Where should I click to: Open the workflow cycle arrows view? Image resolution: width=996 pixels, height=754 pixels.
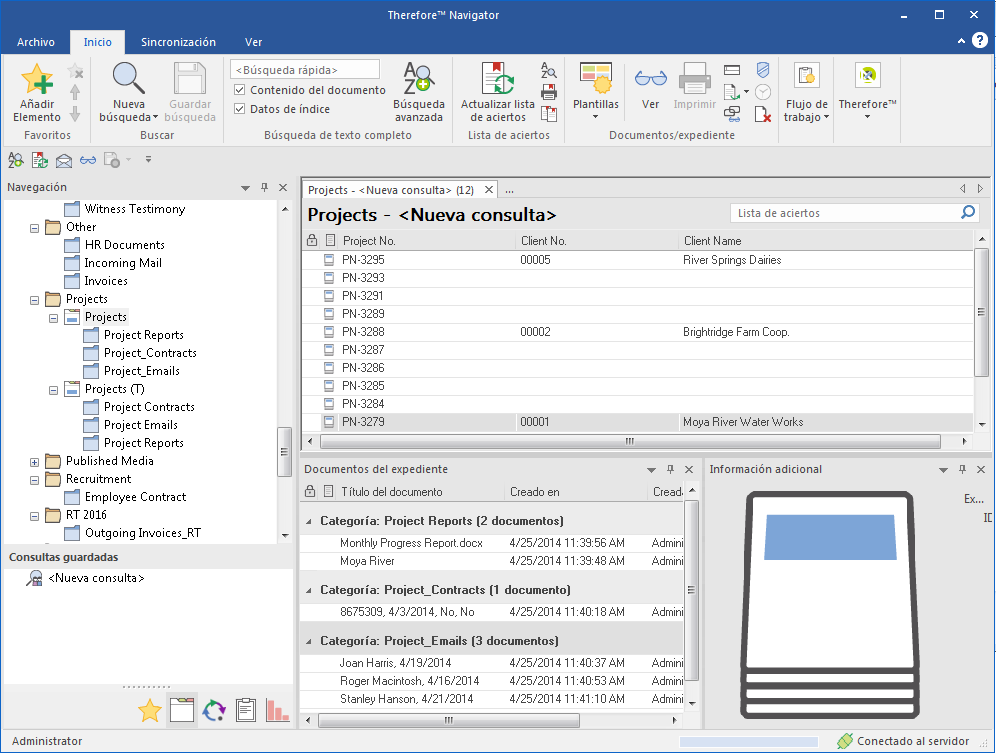click(x=214, y=710)
